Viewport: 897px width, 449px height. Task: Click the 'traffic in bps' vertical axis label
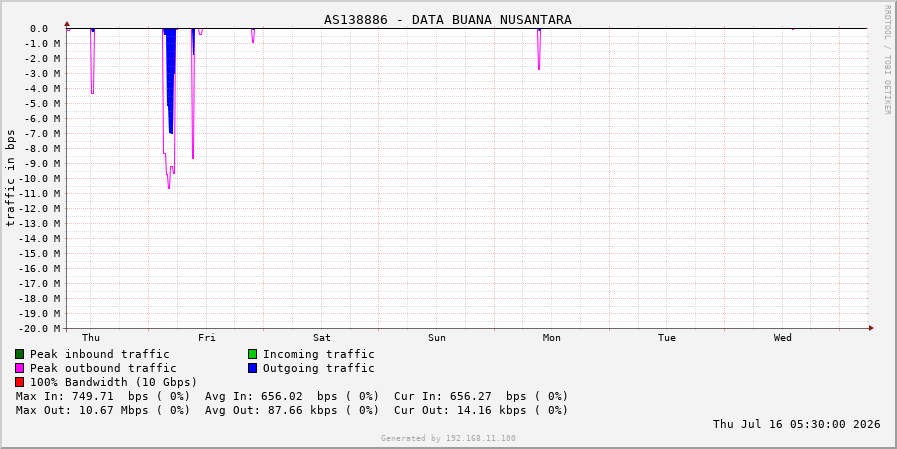click(x=10, y=178)
